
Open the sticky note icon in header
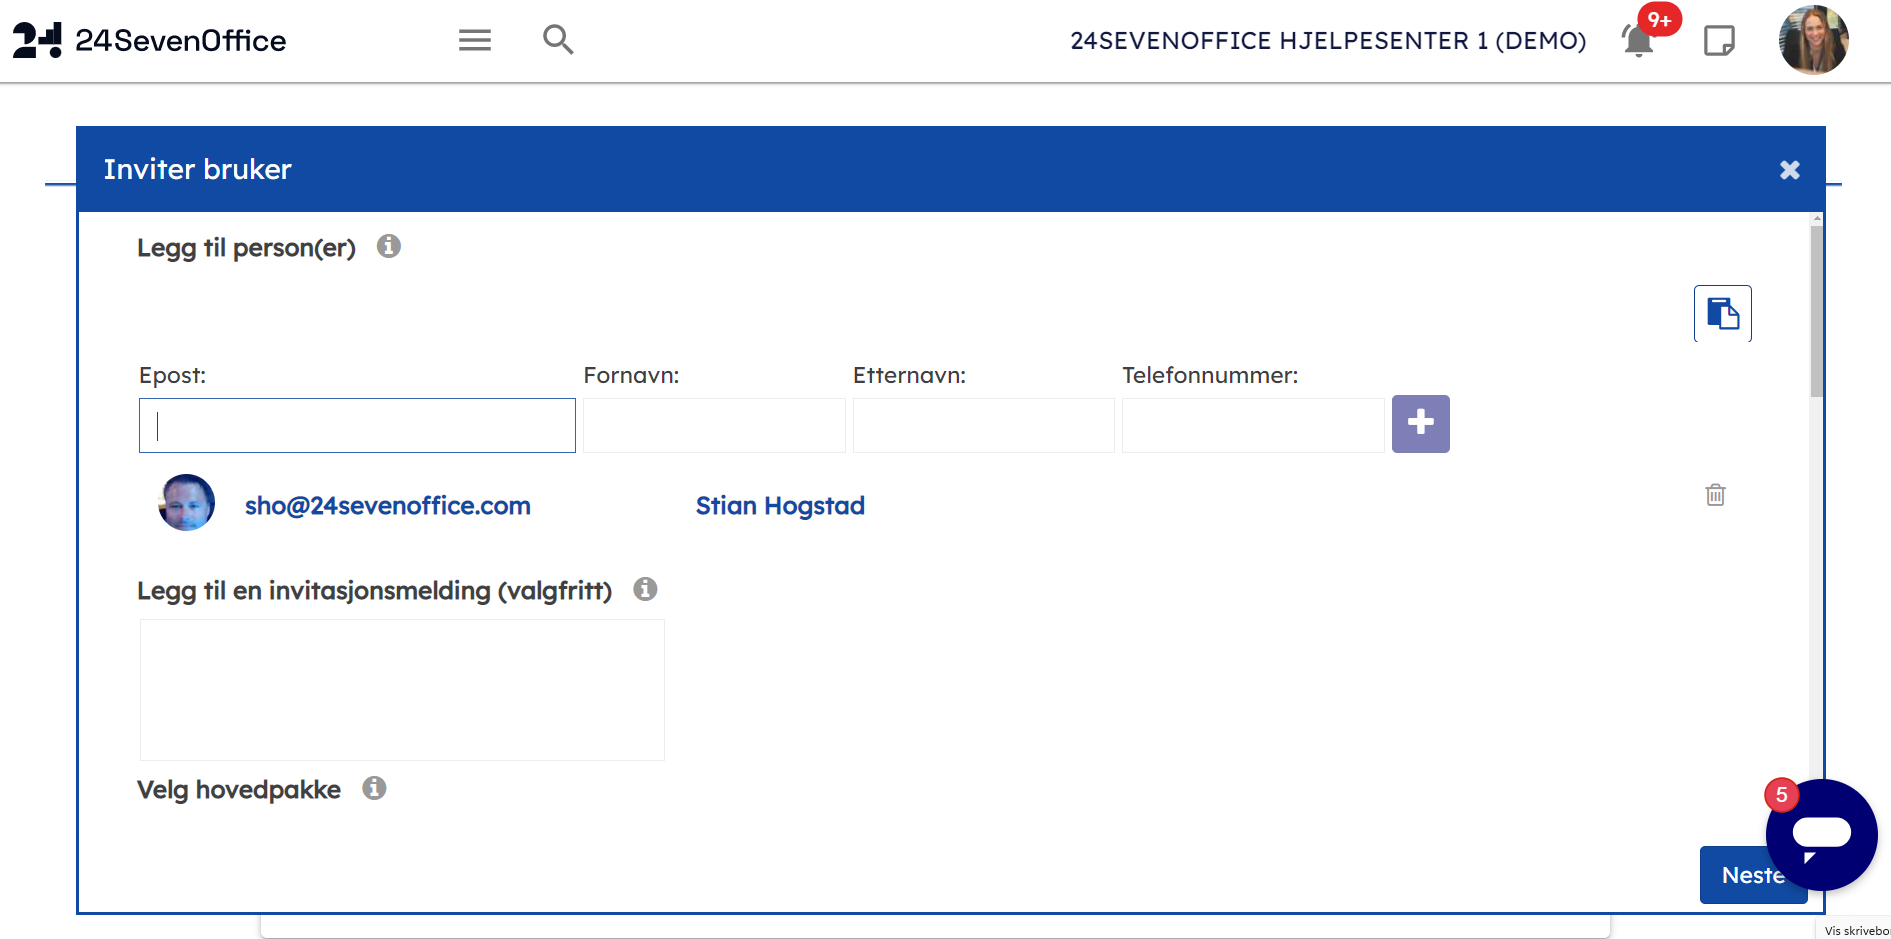1718,41
